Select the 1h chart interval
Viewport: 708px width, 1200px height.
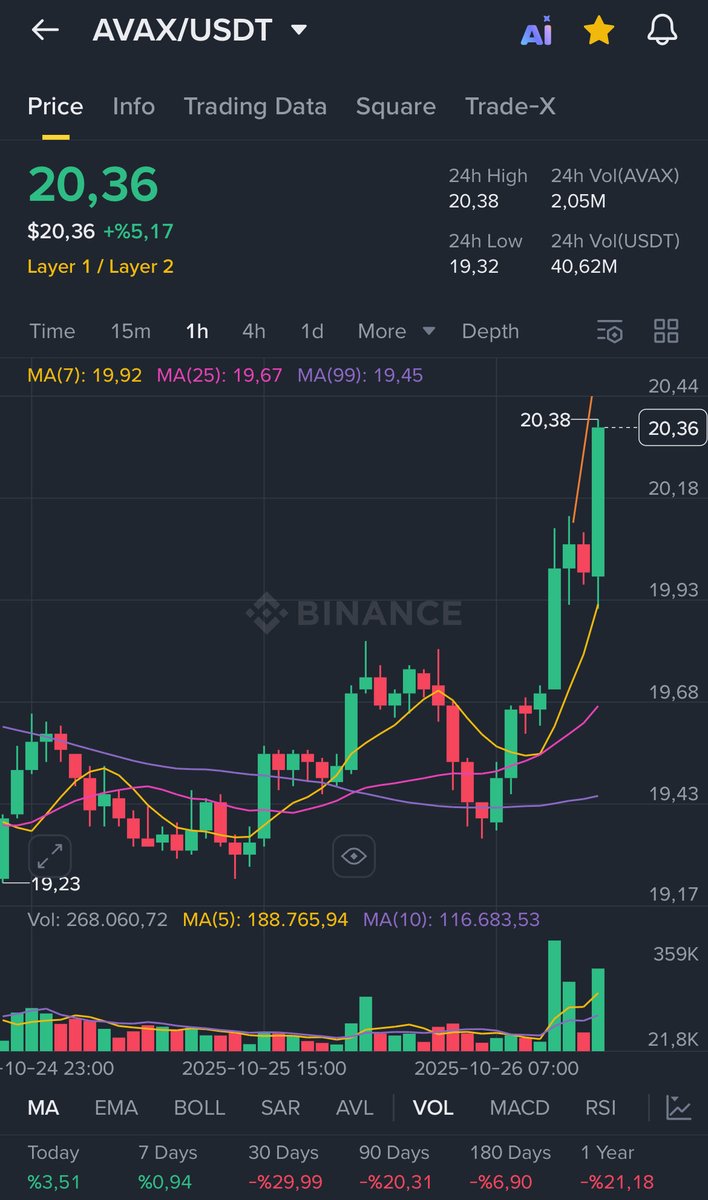click(197, 331)
